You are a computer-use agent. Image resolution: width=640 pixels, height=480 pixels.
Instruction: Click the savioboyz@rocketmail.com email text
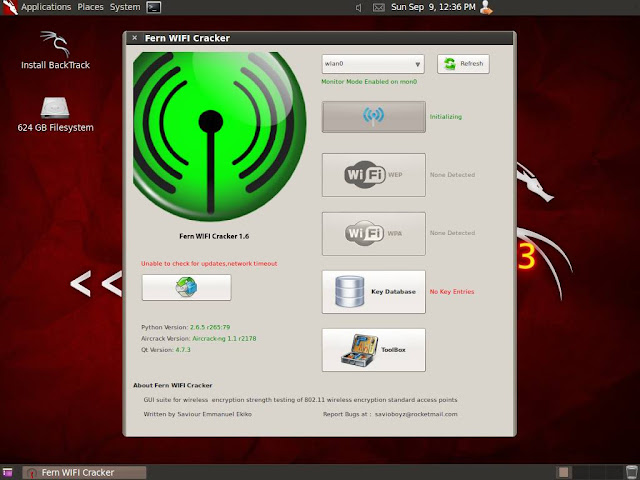(416, 414)
